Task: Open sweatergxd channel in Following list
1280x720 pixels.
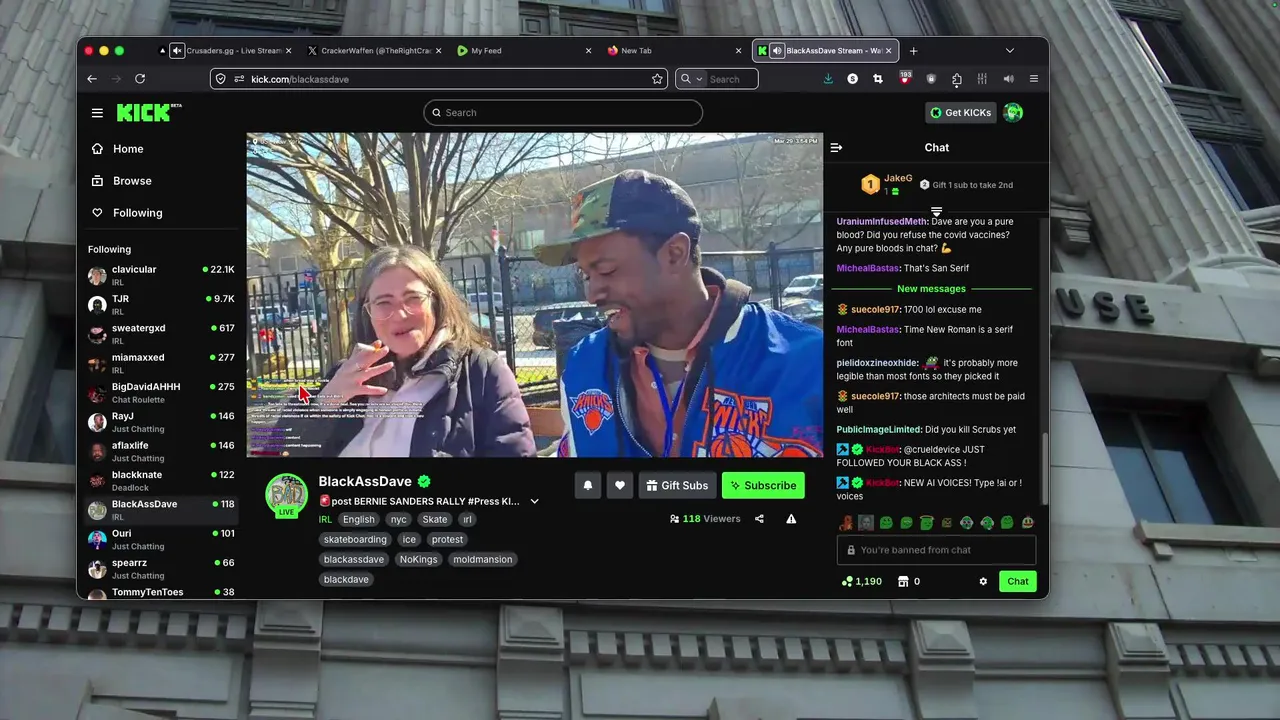Action: 161,334
